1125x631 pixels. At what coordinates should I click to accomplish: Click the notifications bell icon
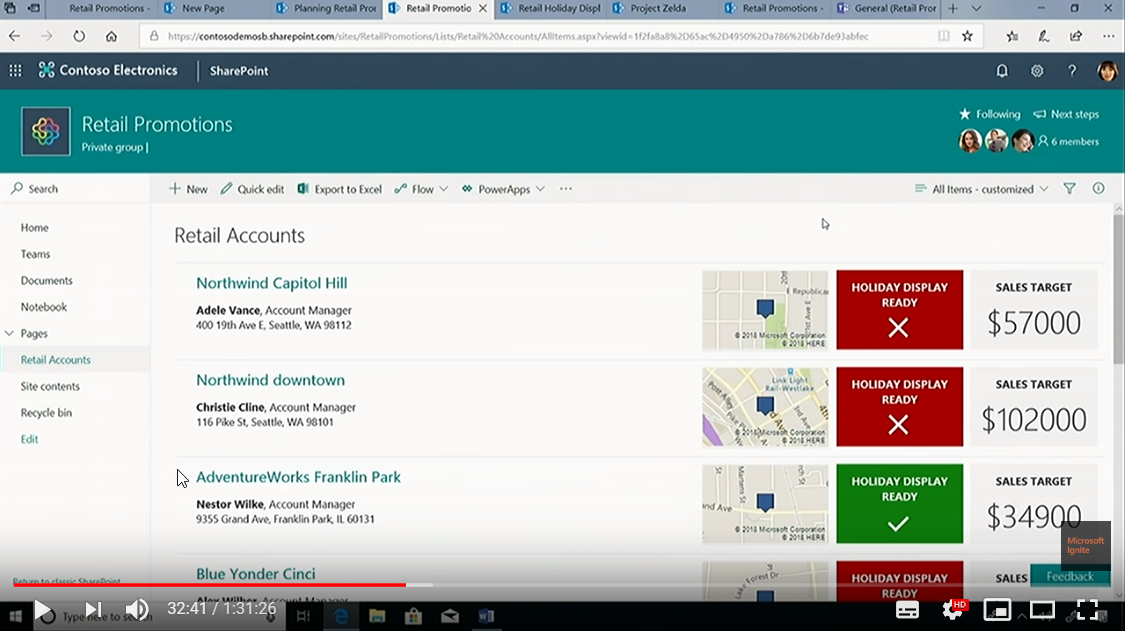point(1002,71)
